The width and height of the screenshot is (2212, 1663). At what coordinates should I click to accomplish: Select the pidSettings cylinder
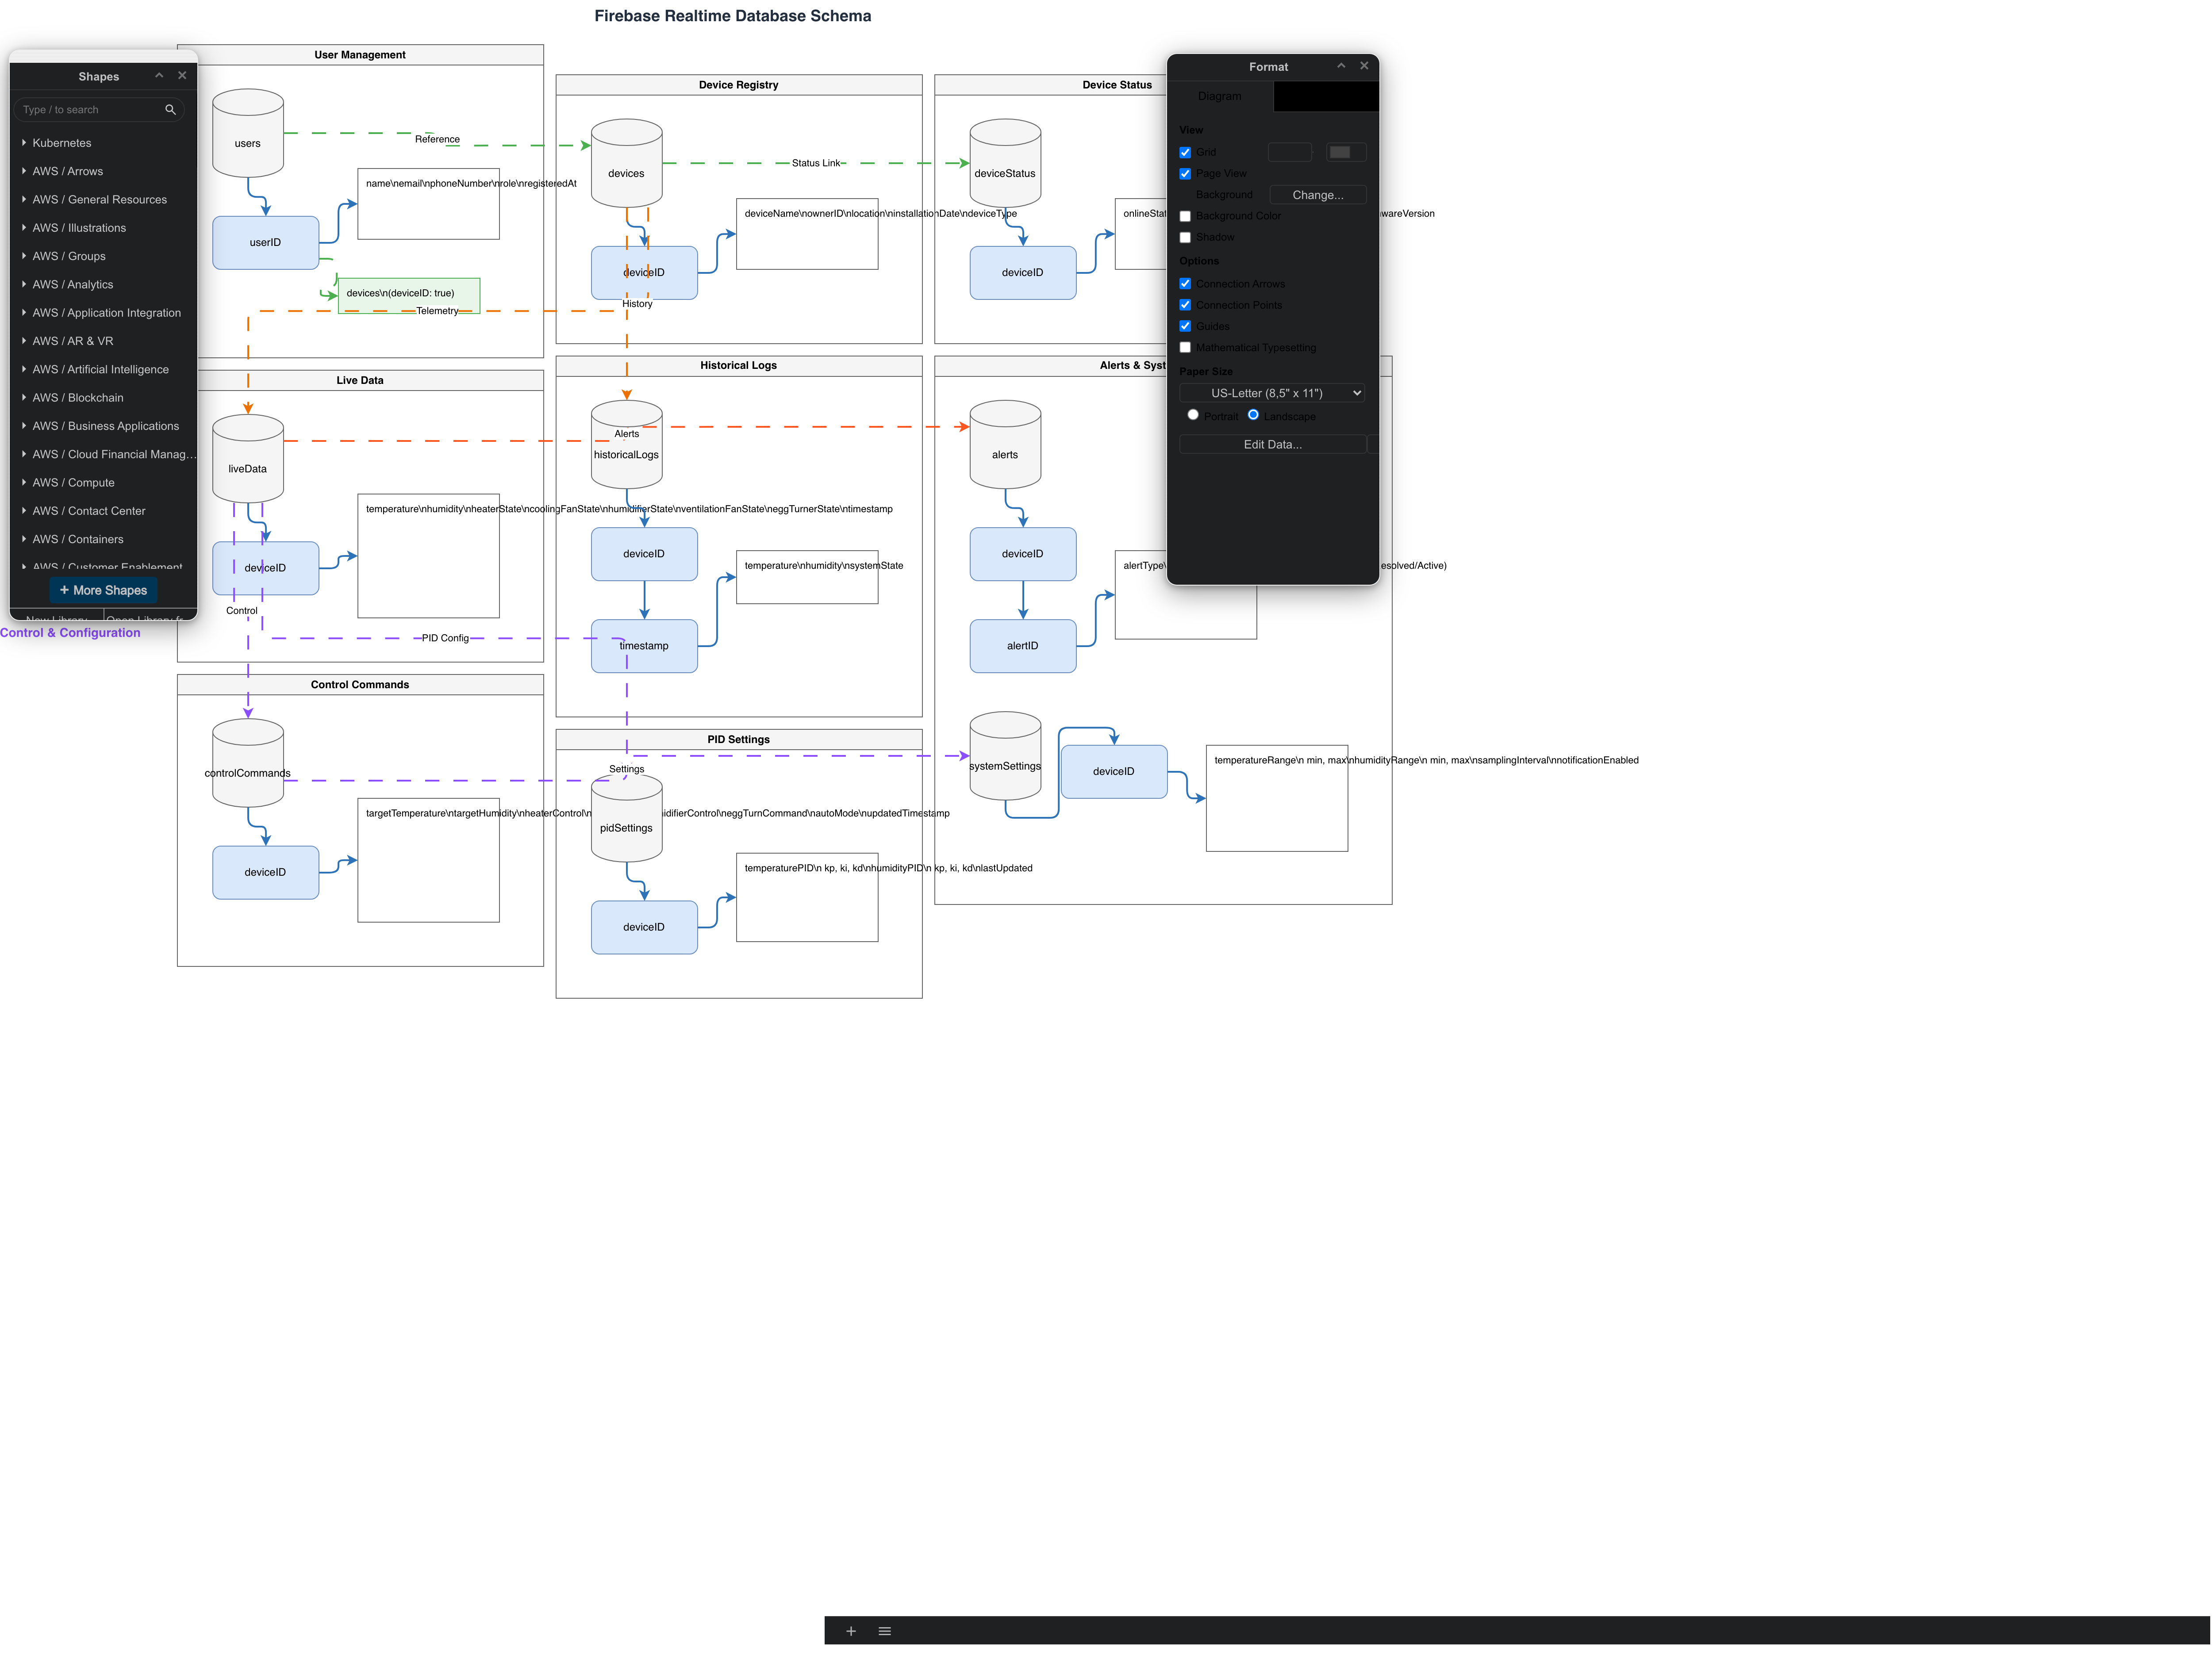[x=626, y=818]
